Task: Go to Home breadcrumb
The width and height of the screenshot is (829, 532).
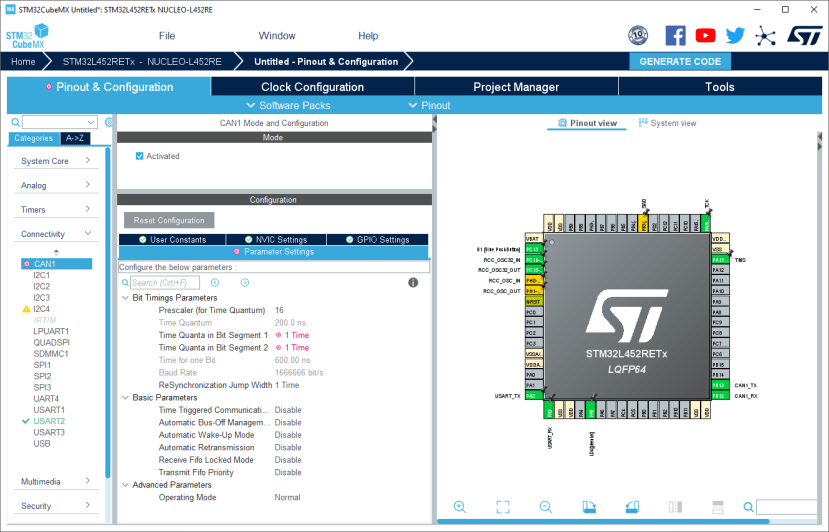Action: [x=23, y=61]
